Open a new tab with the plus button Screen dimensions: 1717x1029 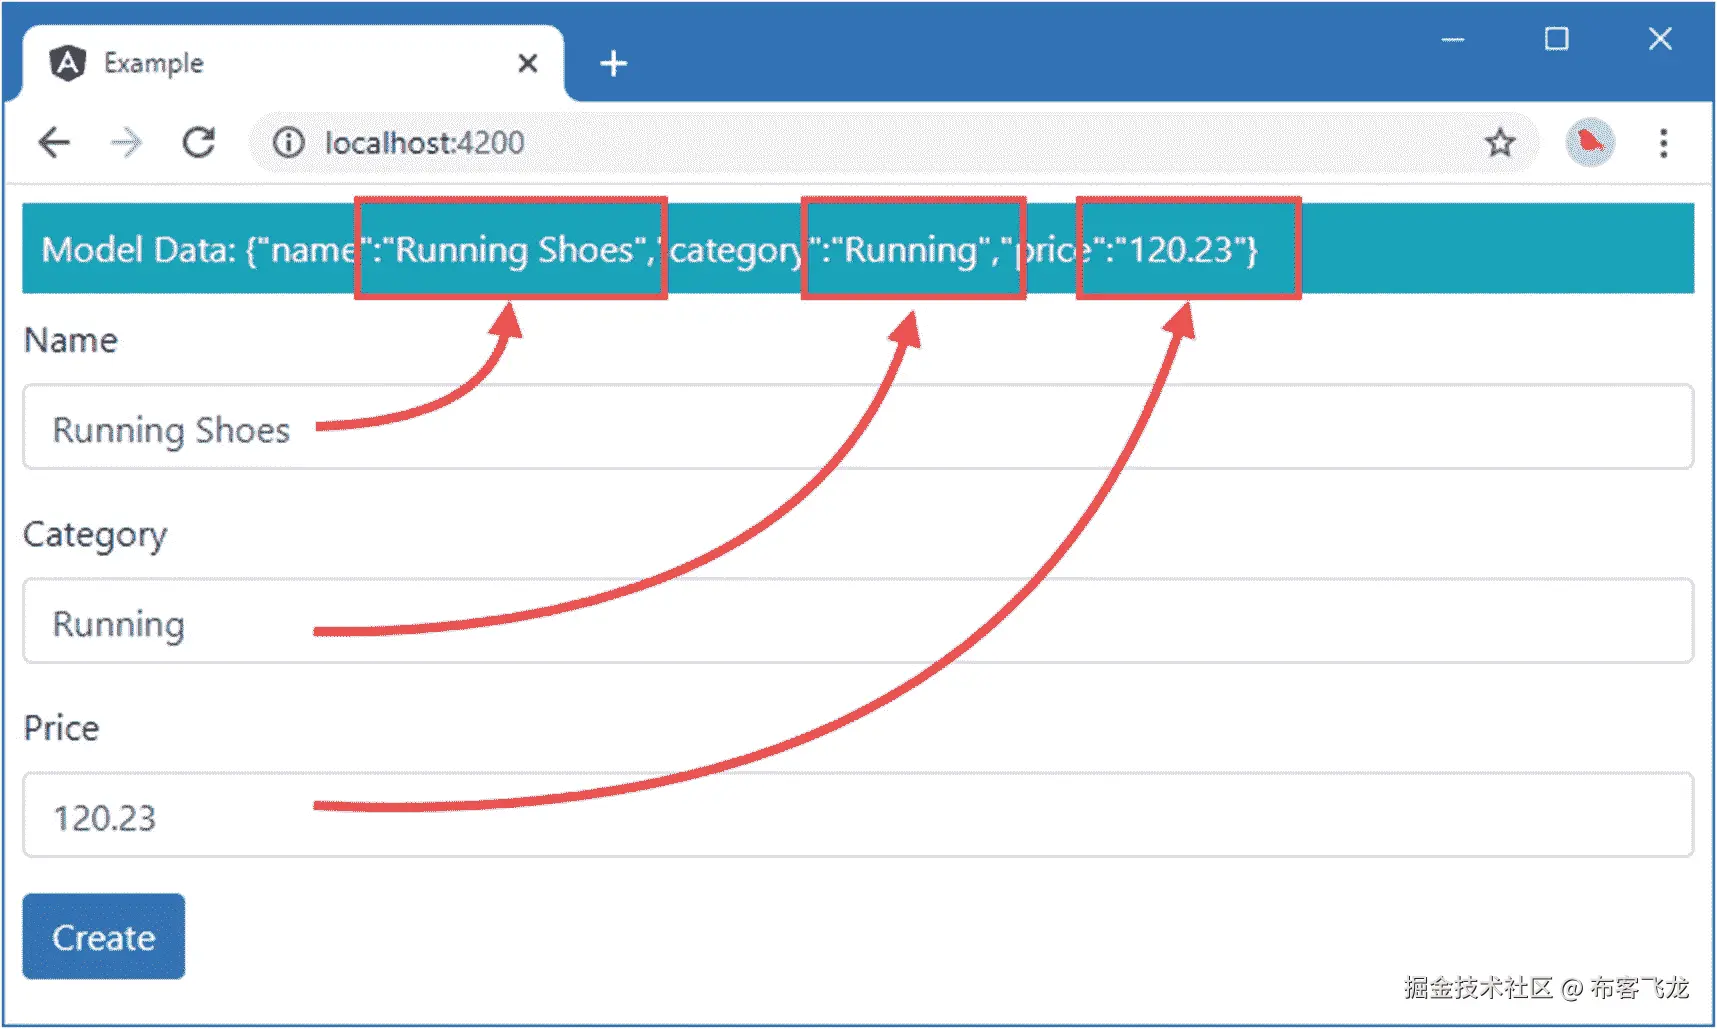click(613, 64)
